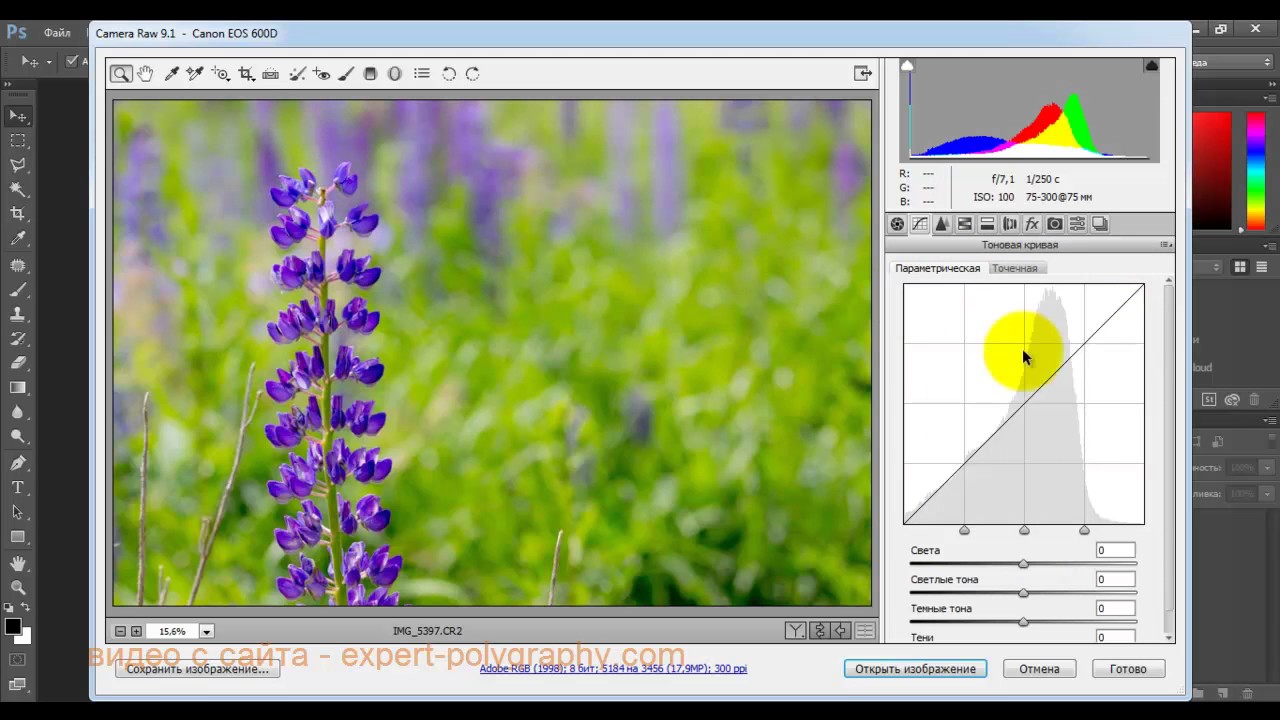Open the Lens Corrections panel icon
The width and height of the screenshot is (1280, 720).
coord(1010,224)
